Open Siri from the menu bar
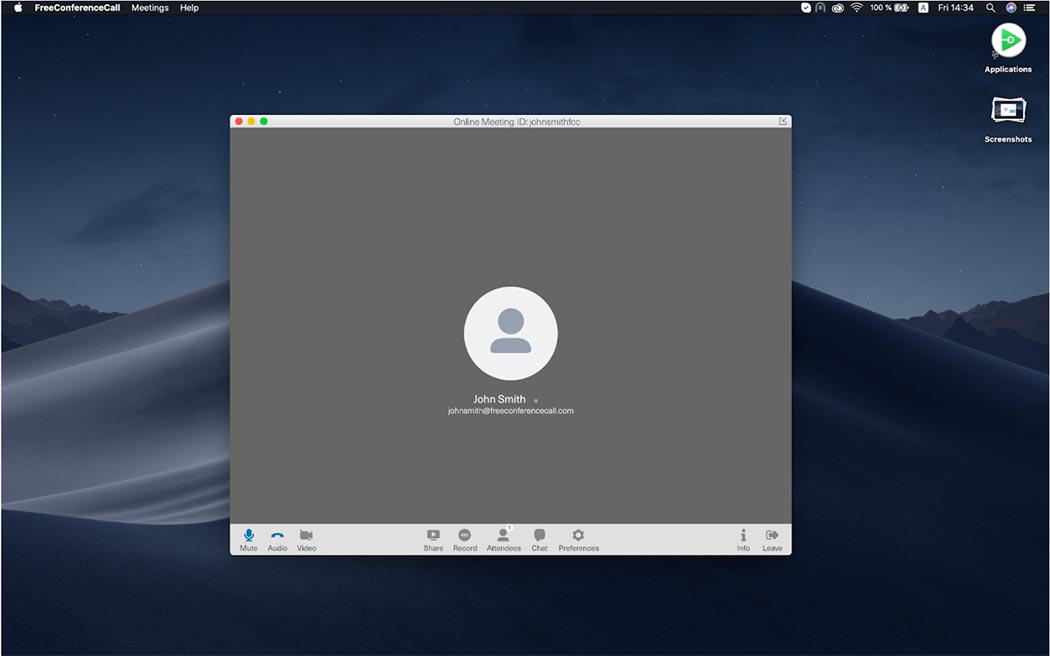This screenshot has width=1050, height=656. (1010, 7)
